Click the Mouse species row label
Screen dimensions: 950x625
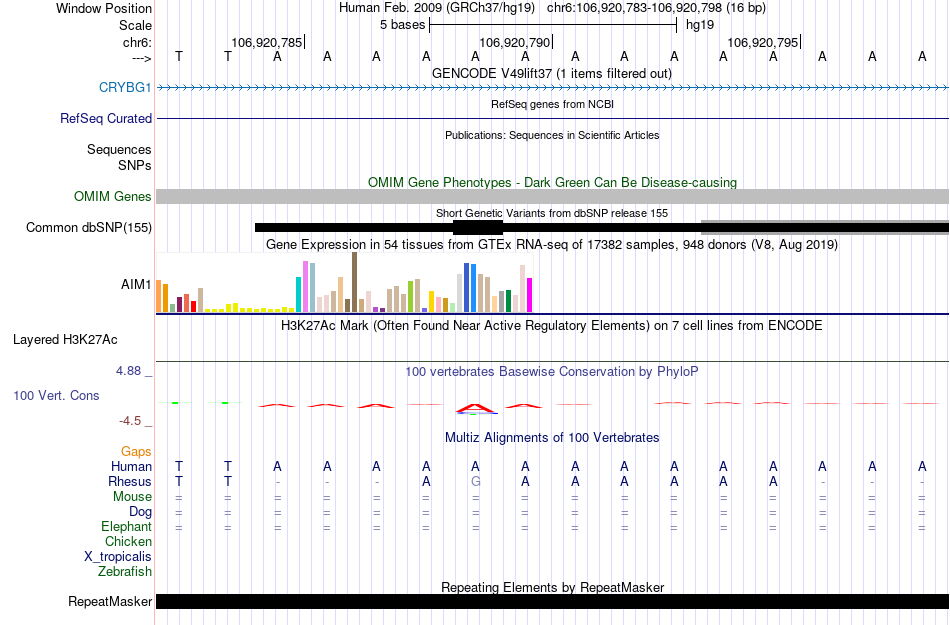(x=132, y=497)
